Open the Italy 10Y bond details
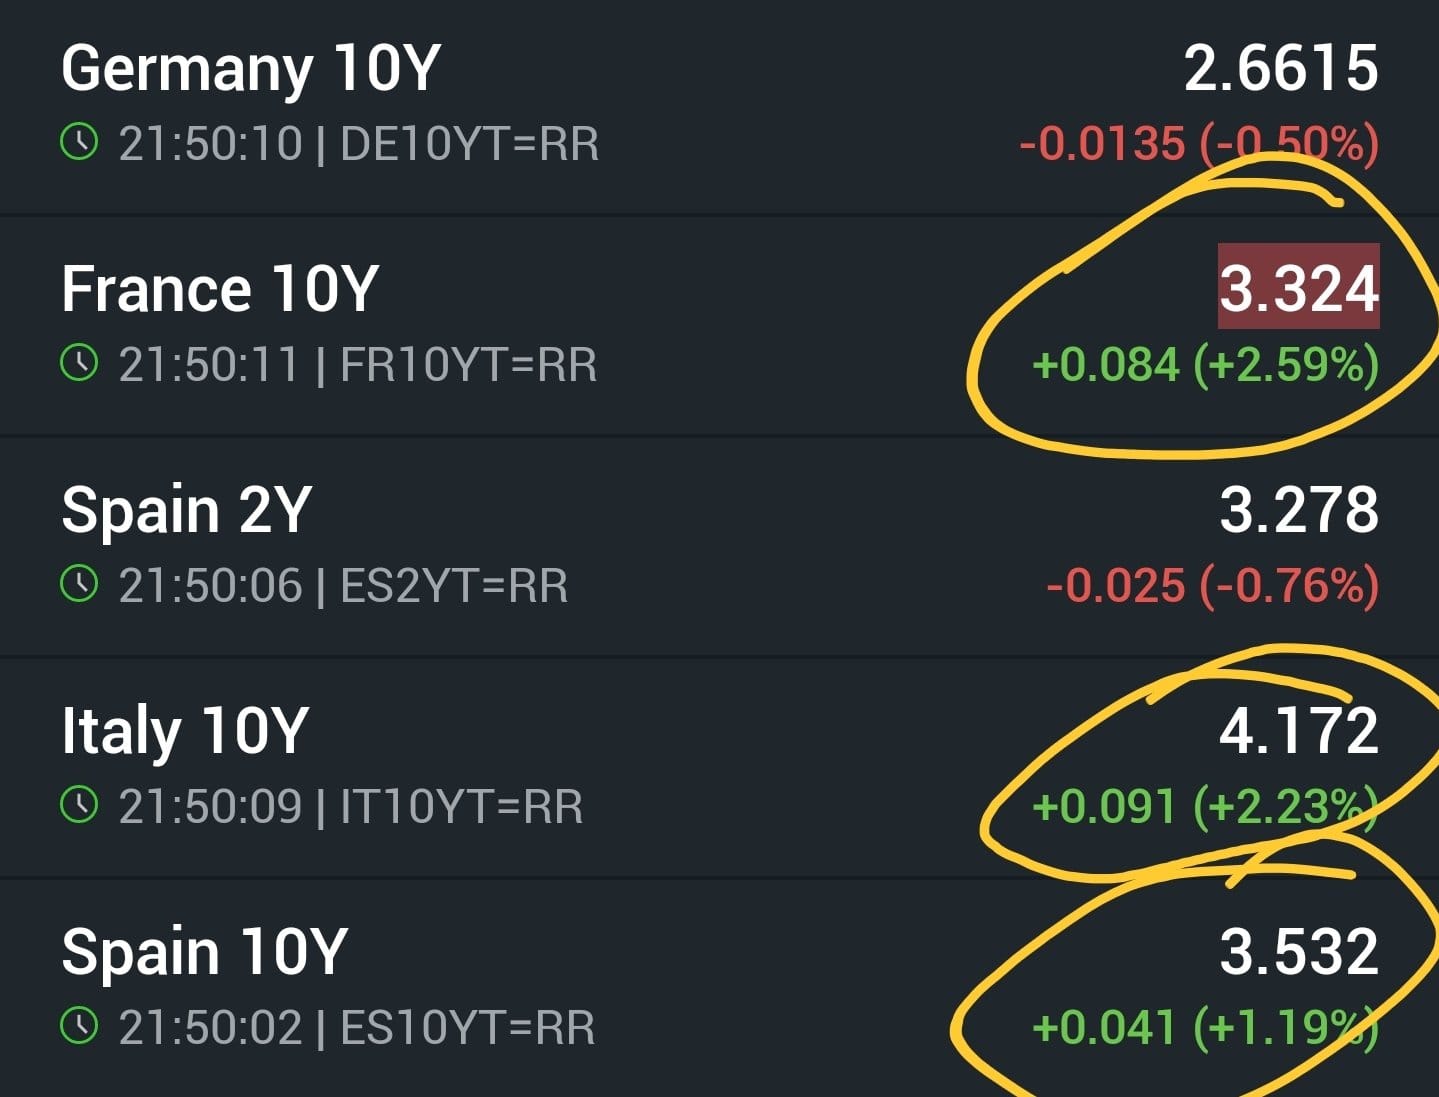The height and width of the screenshot is (1097, 1439). [x=185, y=731]
